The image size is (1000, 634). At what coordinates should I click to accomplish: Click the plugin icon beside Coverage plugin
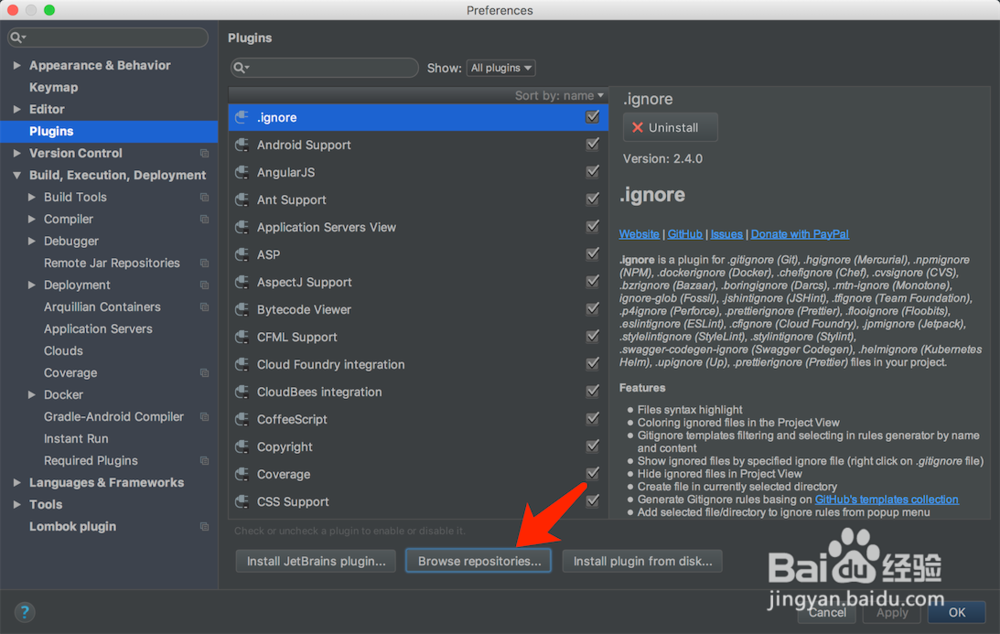pos(242,474)
